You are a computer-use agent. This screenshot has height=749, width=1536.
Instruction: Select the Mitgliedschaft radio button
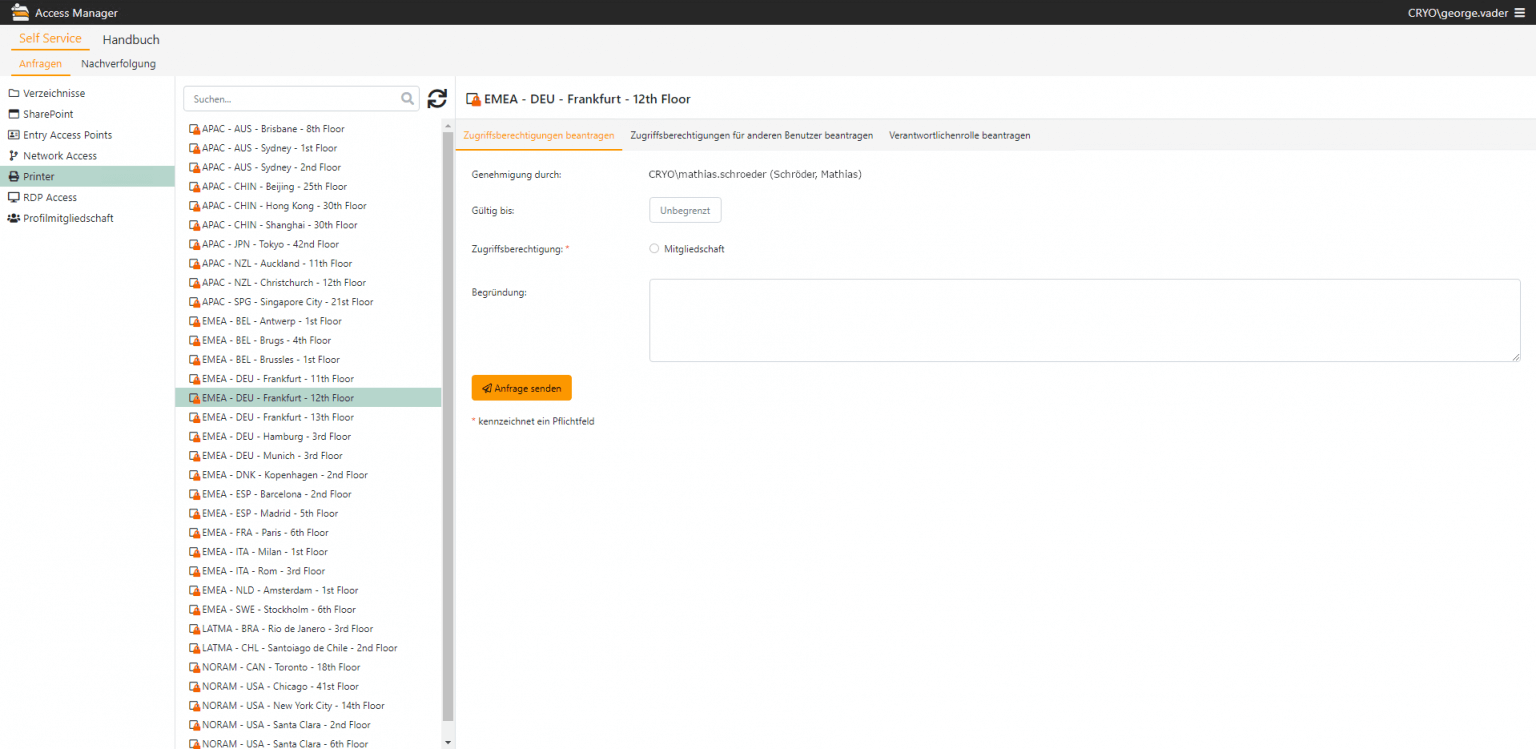pos(654,249)
